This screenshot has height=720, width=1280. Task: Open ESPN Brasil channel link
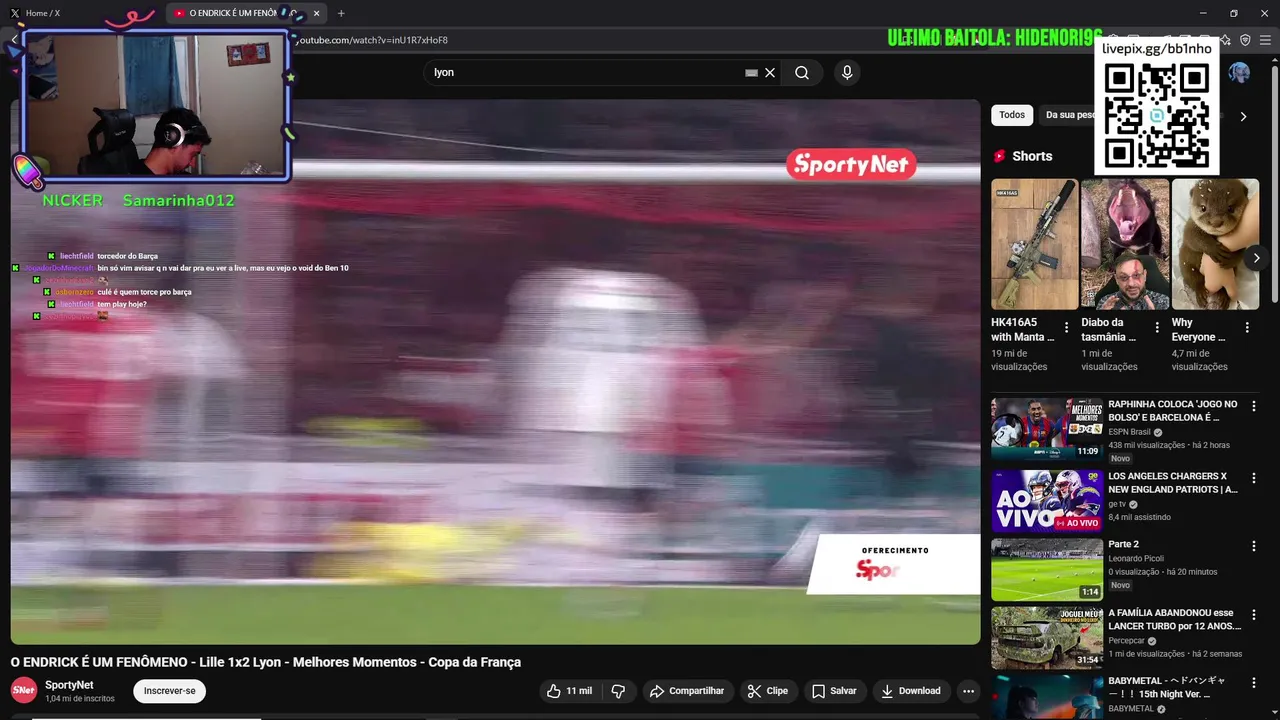(1129, 432)
